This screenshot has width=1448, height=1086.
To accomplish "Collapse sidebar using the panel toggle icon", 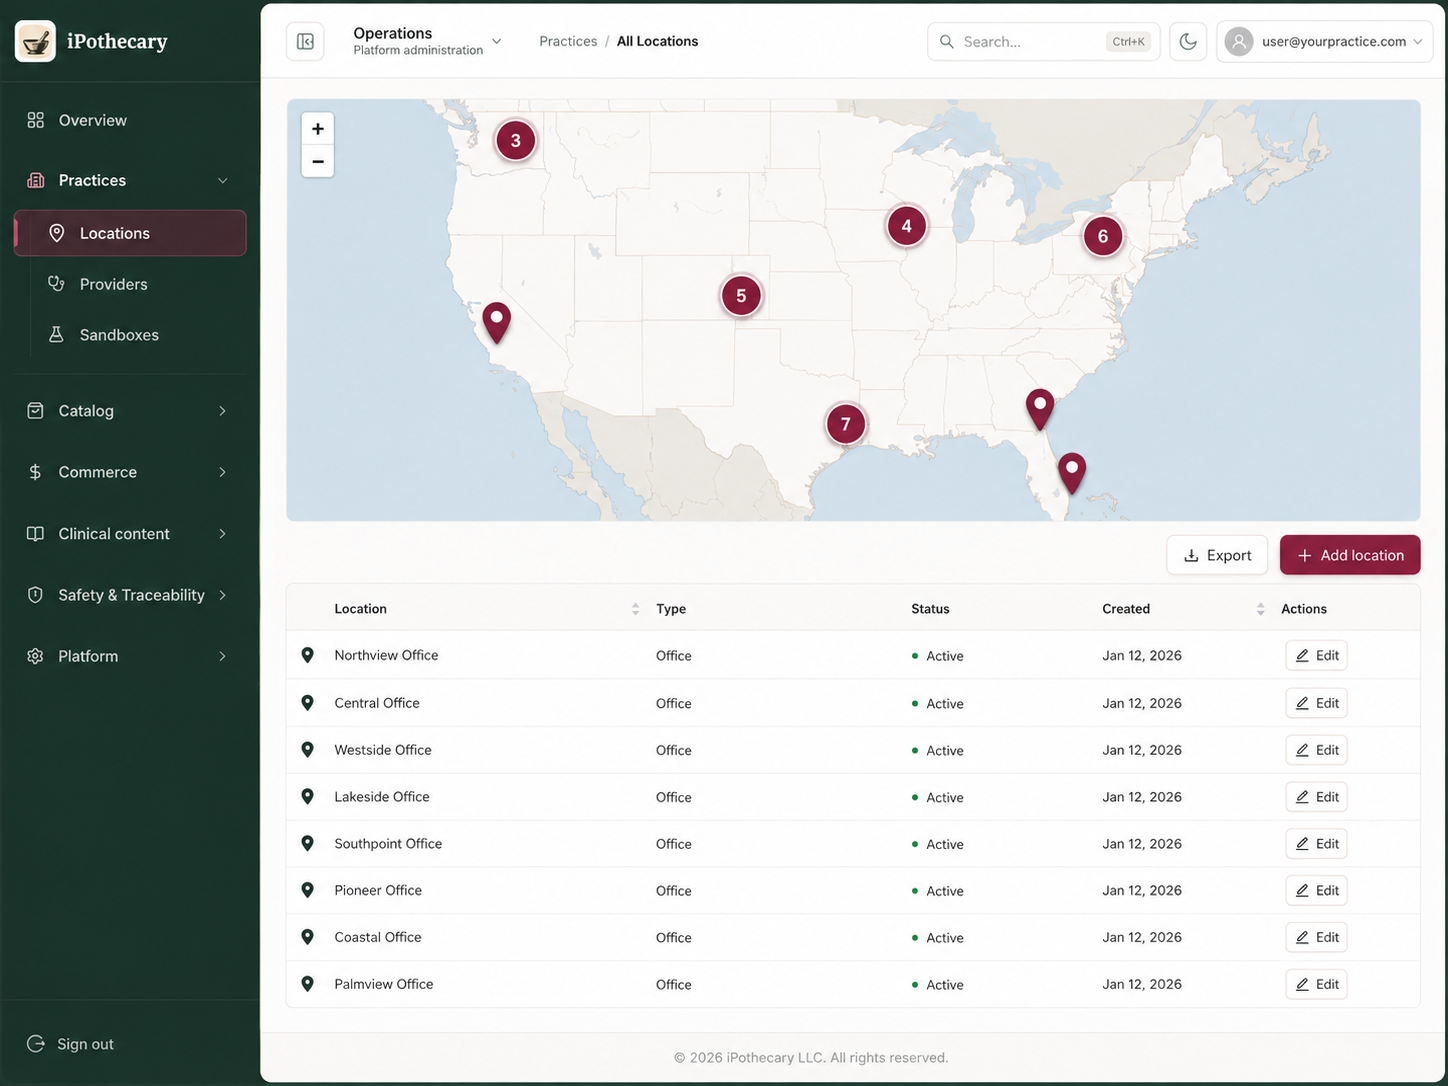I will tap(305, 41).
